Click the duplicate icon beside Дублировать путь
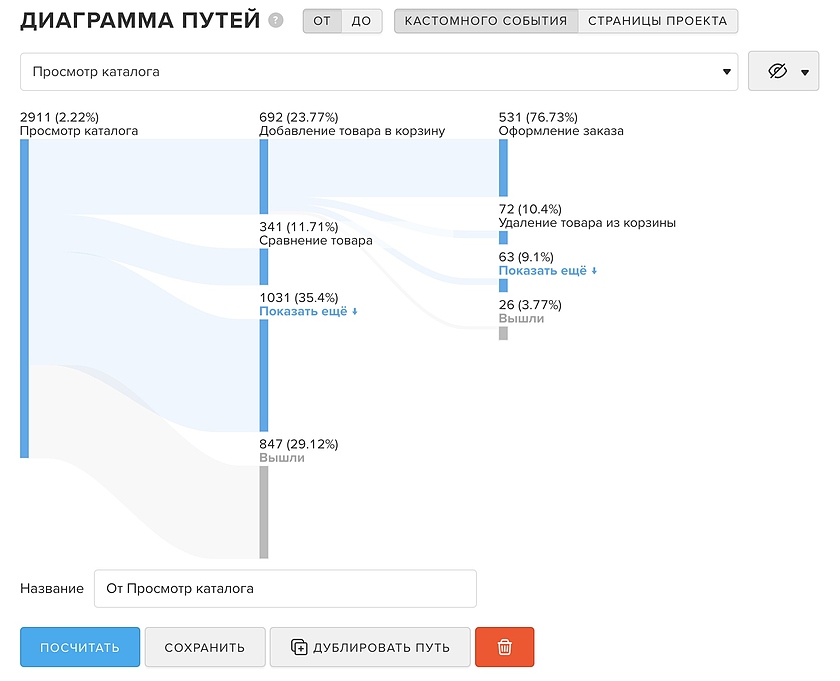This screenshot has height=681, width=840. coord(299,647)
